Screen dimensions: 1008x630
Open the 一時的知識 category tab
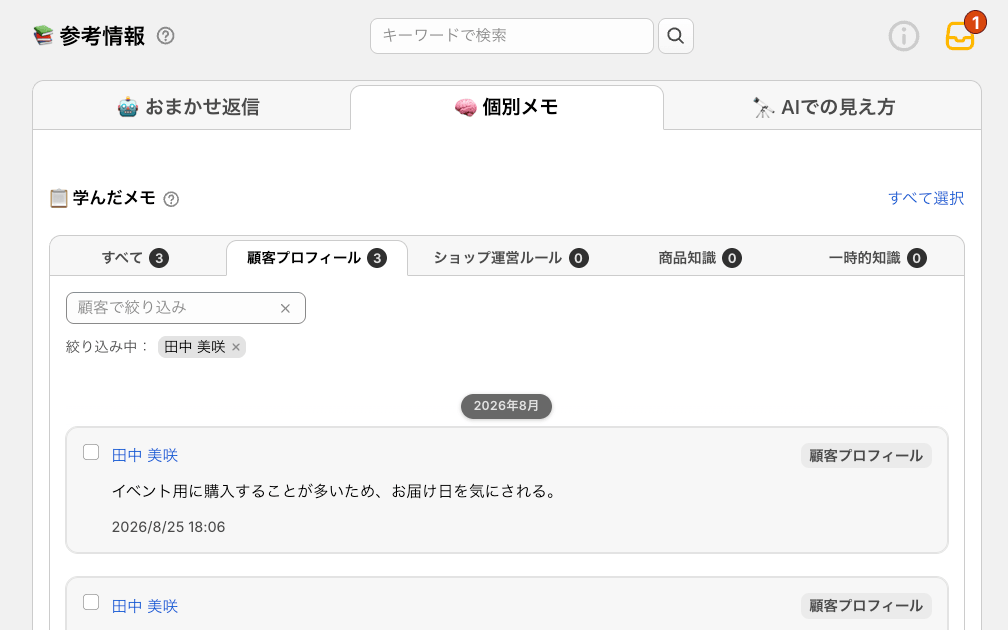(877, 258)
